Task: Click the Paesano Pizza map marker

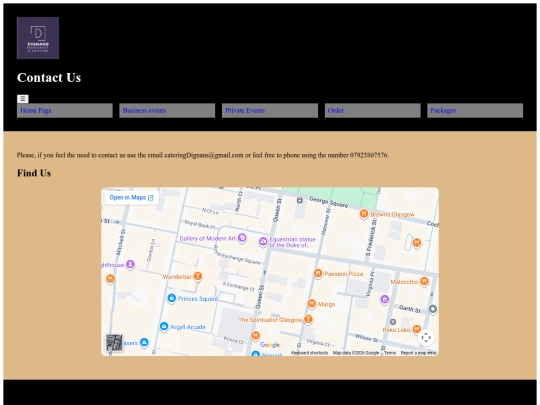Action: tap(318, 273)
